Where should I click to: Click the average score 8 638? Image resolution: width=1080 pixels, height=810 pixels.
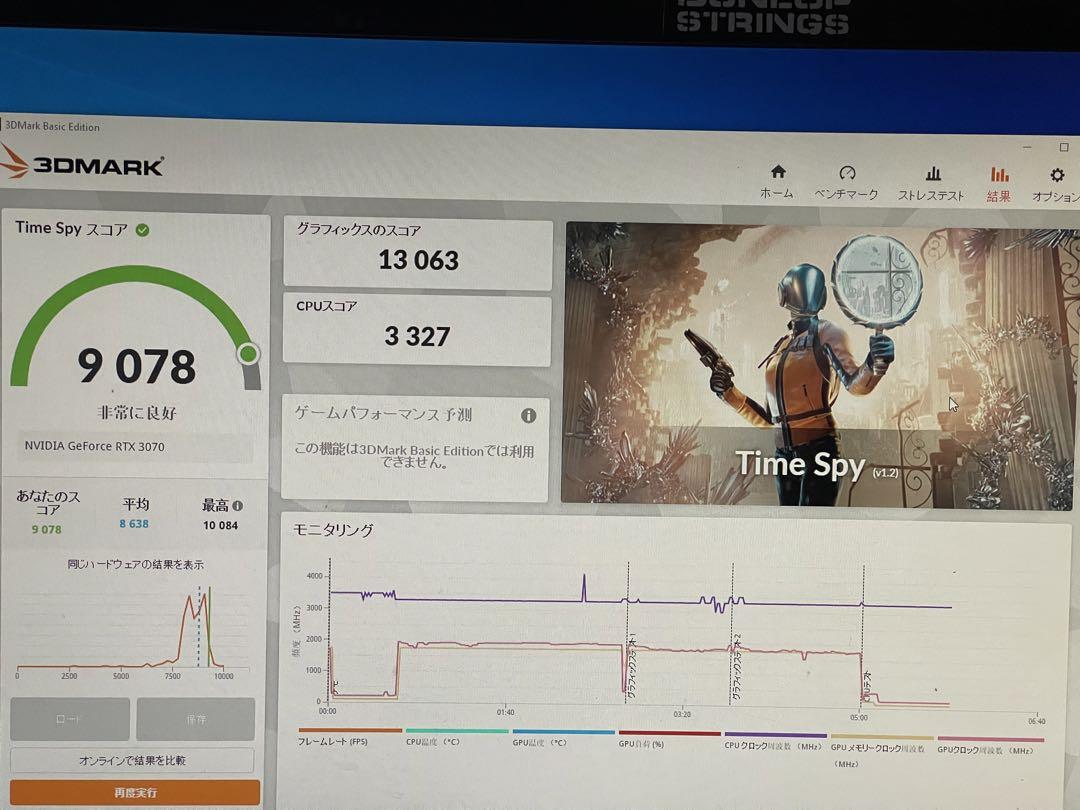(x=134, y=523)
